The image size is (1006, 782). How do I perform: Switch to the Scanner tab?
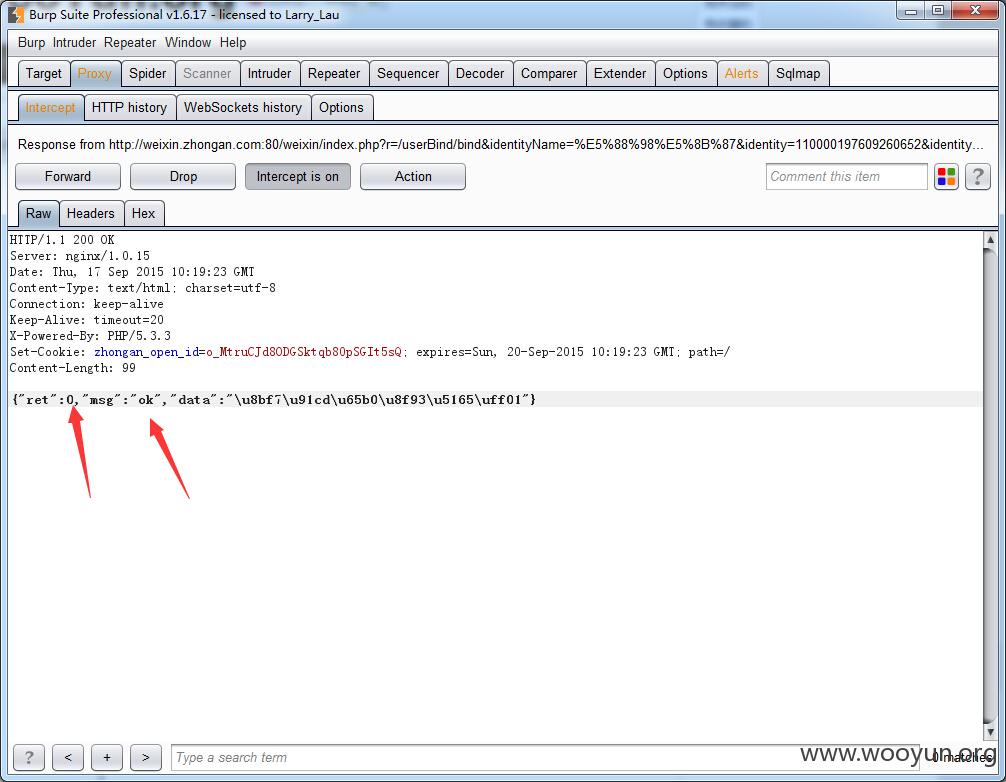207,74
